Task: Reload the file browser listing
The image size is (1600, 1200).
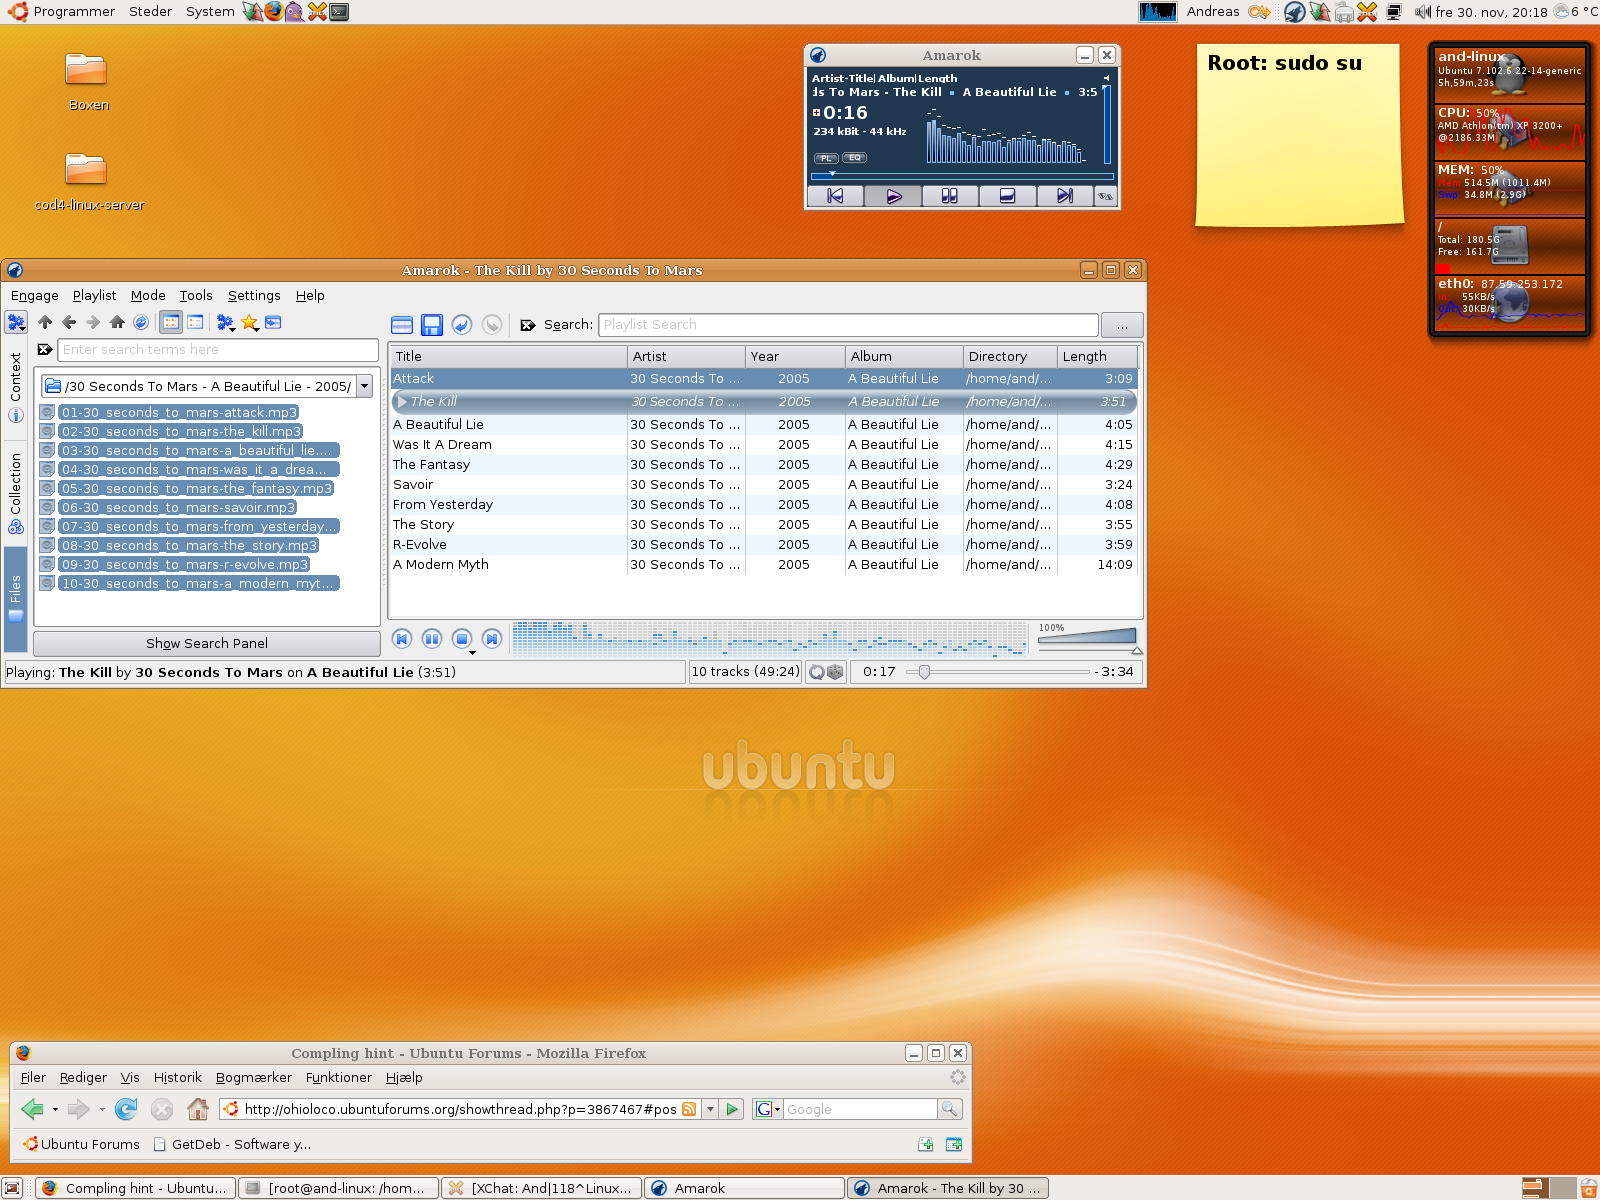Action: coord(141,322)
